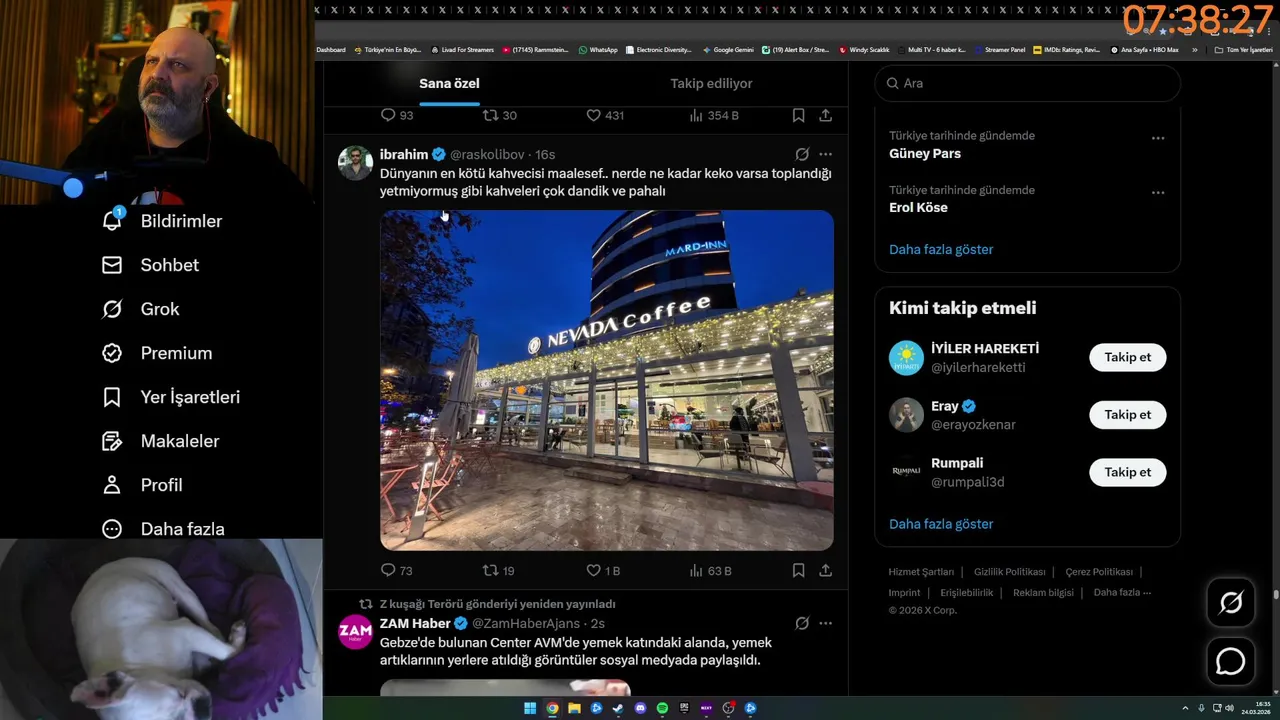Open more options on ibrahim's tweet
This screenshot has width=1280, height=720.
tap(825, 154)
